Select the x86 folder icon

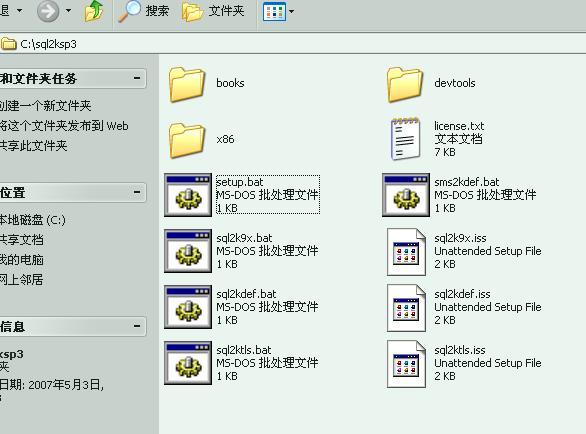pos(187,140)
